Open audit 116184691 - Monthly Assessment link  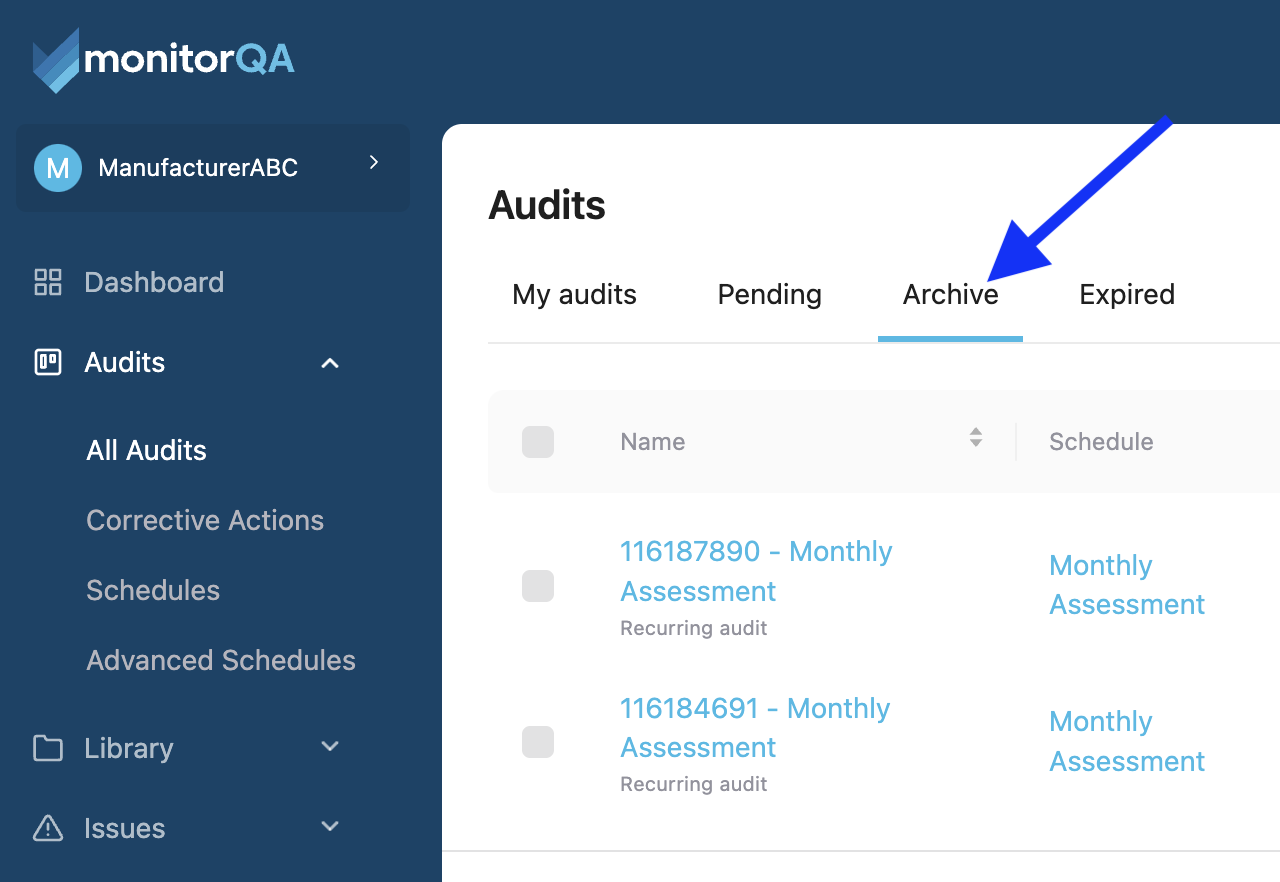pyautogui.click(x=755, y=728)
